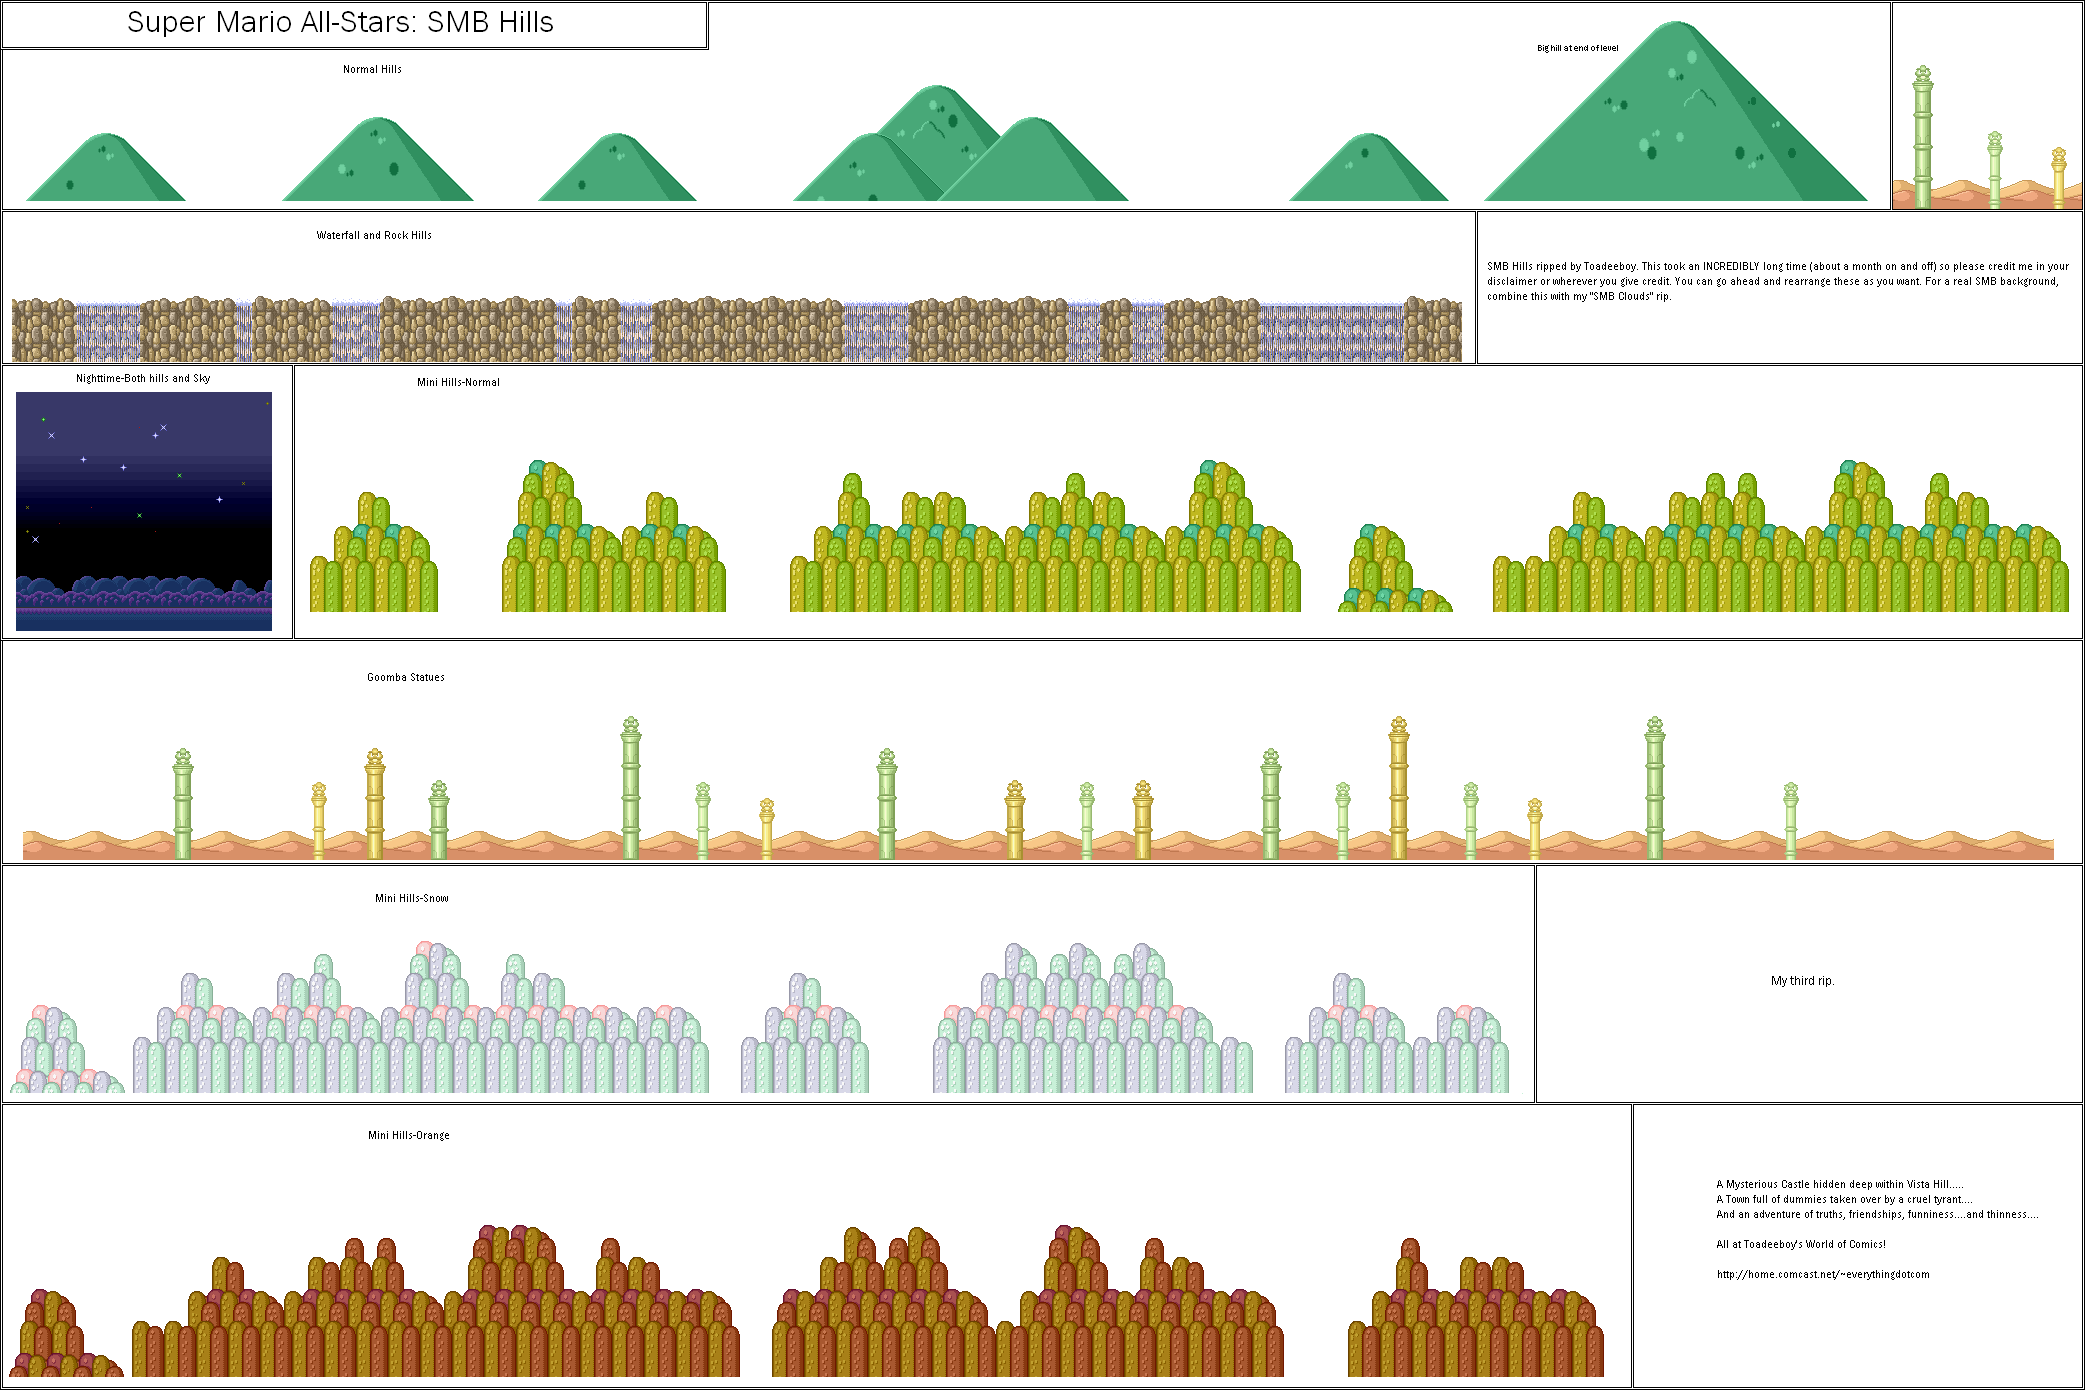Select the "Mini Hills-Orange" label

408,1135
